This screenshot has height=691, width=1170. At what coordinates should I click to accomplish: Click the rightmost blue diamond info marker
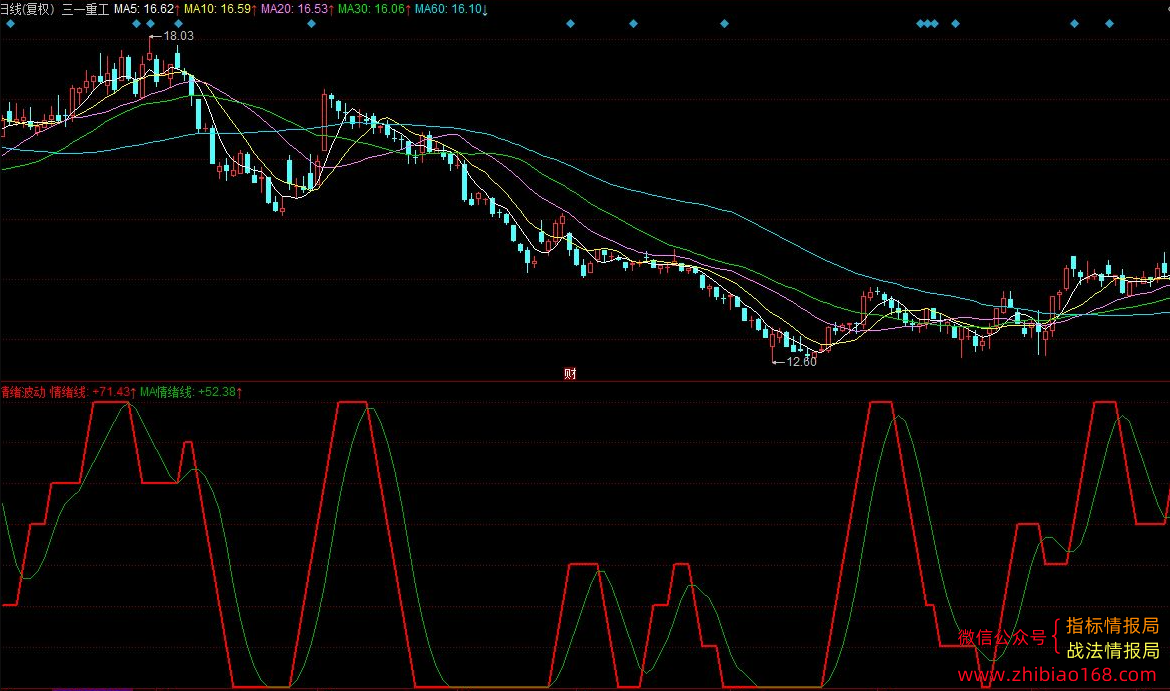coord(1109,24)
